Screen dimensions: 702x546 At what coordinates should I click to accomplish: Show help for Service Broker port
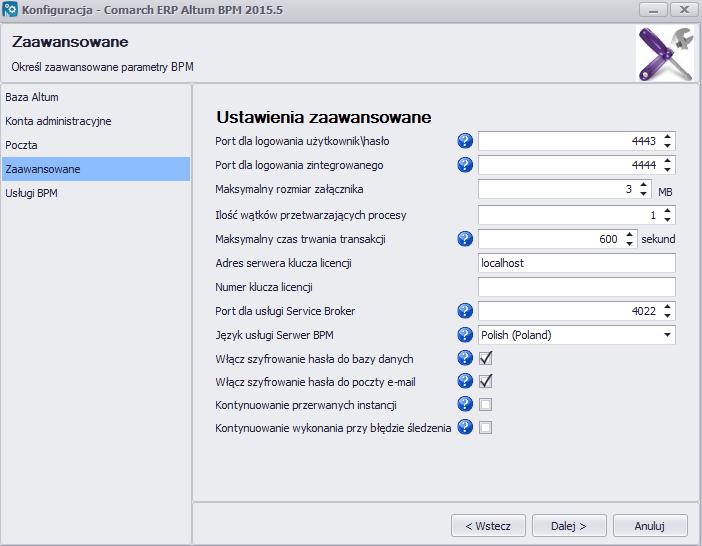pyautogui.click(x=465, y=311)
